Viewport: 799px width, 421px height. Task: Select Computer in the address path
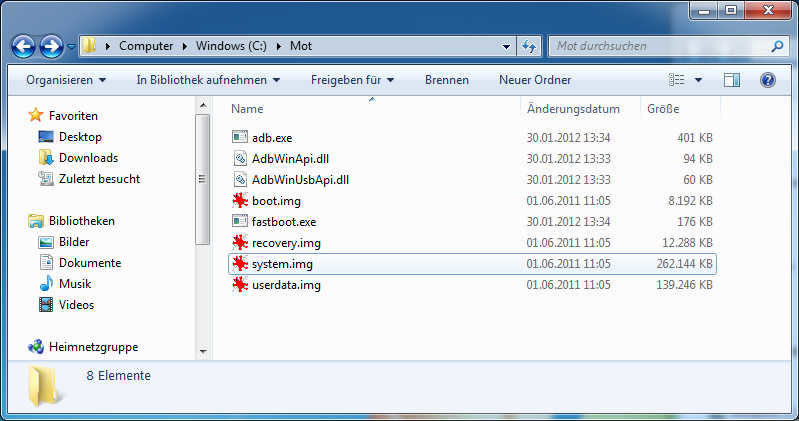coord(146,46)
